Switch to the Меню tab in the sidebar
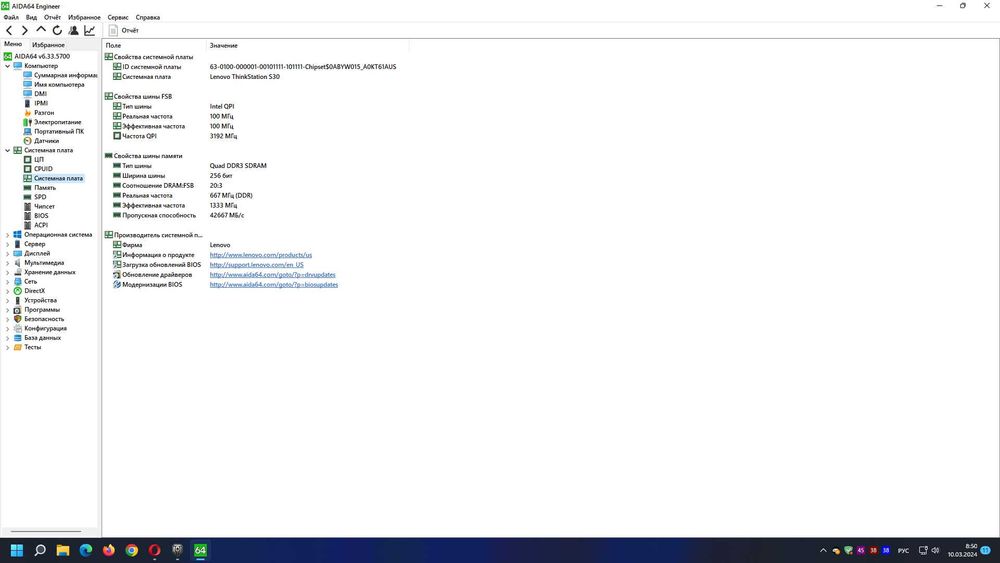Screen dimensions: 1000x563 click(x=13, y=44)
